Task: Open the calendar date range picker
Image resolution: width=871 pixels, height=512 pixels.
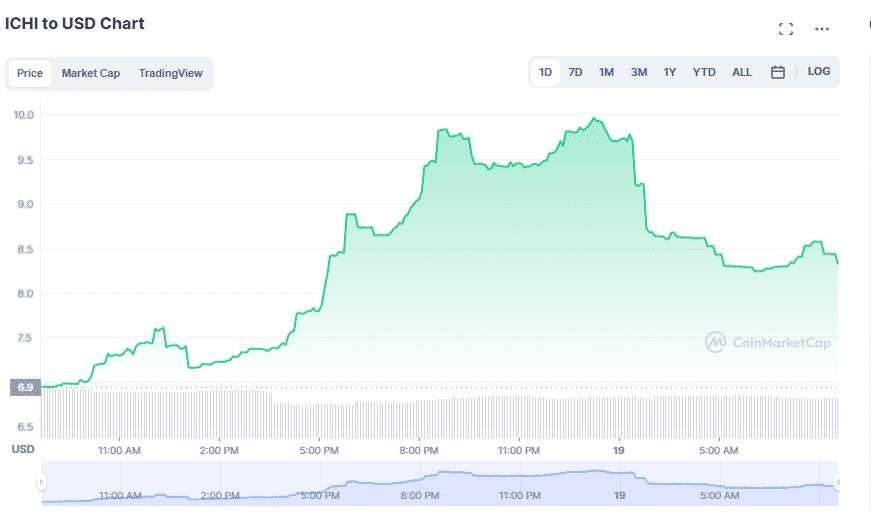Action: click(x=777, y=72)
